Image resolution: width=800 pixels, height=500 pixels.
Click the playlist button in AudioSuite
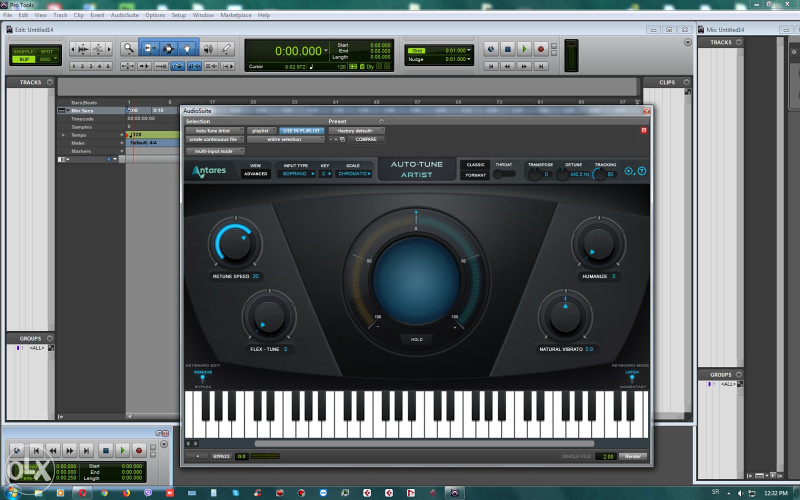coord(261,131)
